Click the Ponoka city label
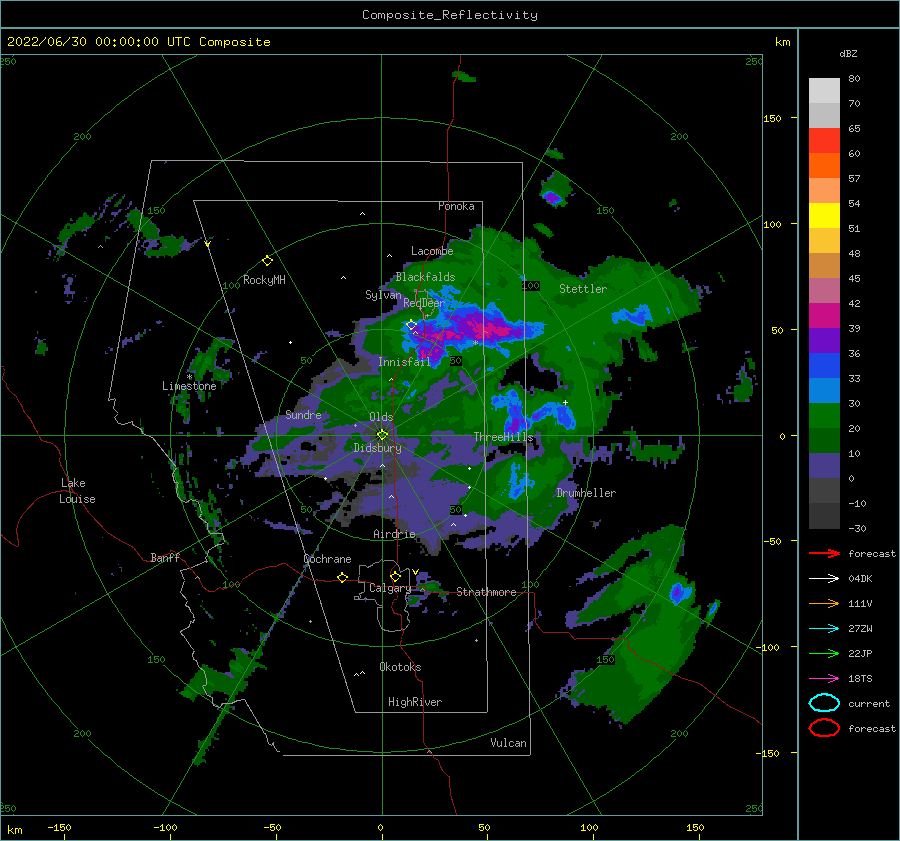Screen dimensions: 900x841 (x=456, y=206)
